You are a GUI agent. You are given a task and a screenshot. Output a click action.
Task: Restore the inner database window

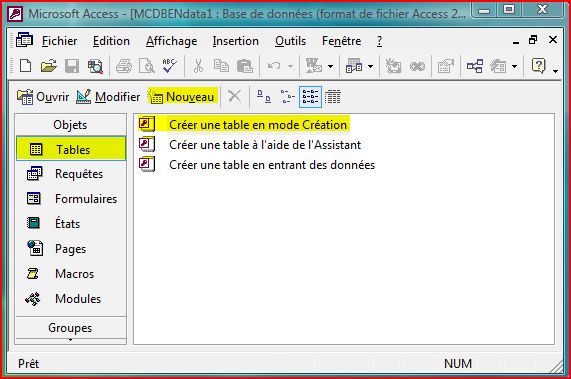pyautogui.click(x=533, y=40)
